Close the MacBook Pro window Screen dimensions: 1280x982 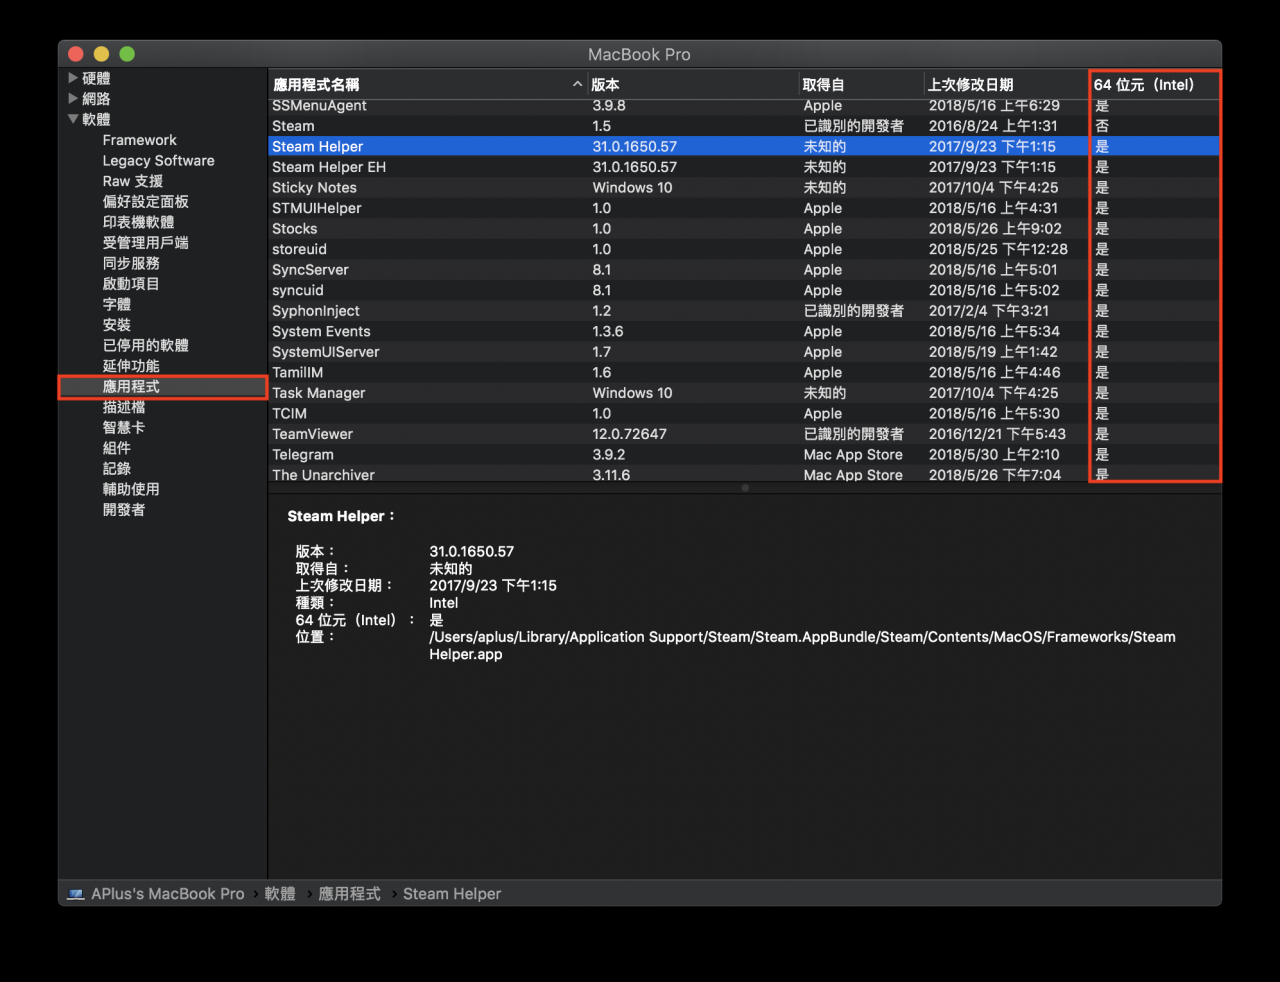(75, 54)
